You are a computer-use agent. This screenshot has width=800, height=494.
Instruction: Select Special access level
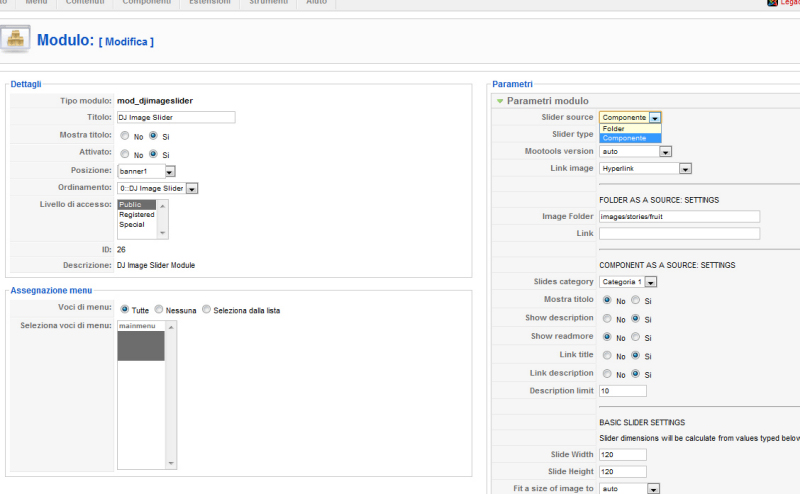137,225
